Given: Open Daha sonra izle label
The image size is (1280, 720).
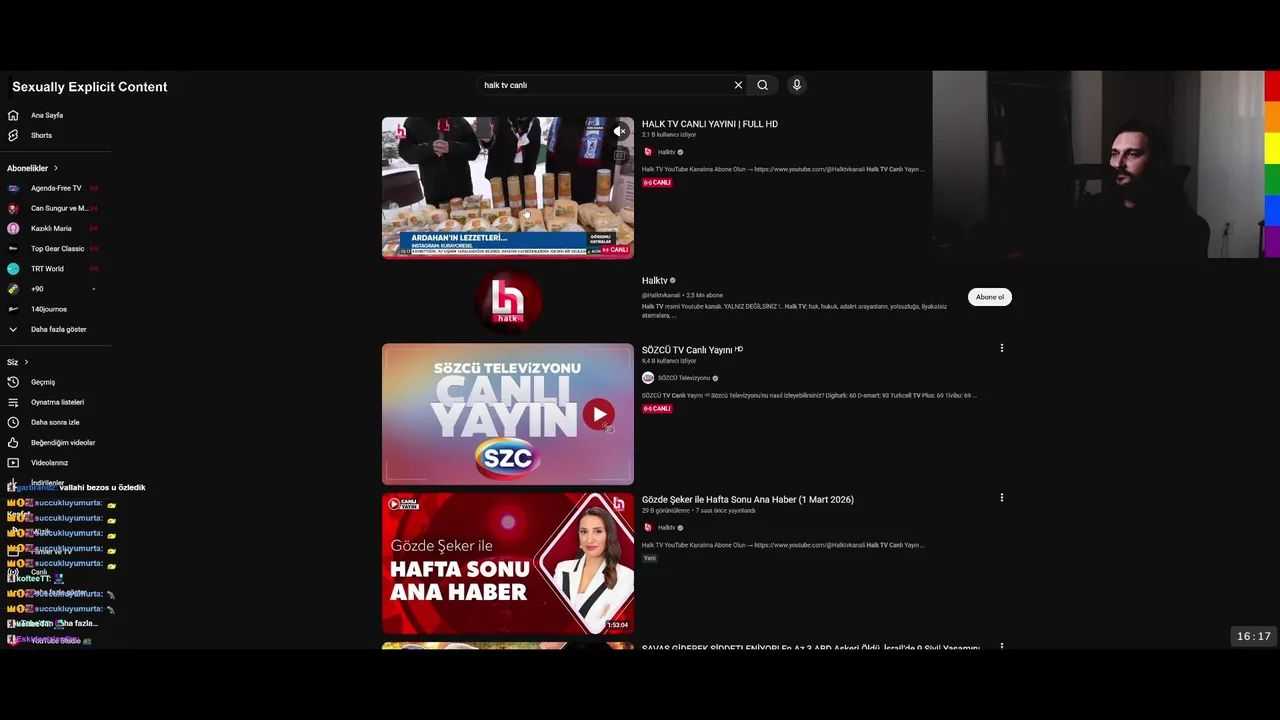Looking at the screenshot, I should point(55,422).
